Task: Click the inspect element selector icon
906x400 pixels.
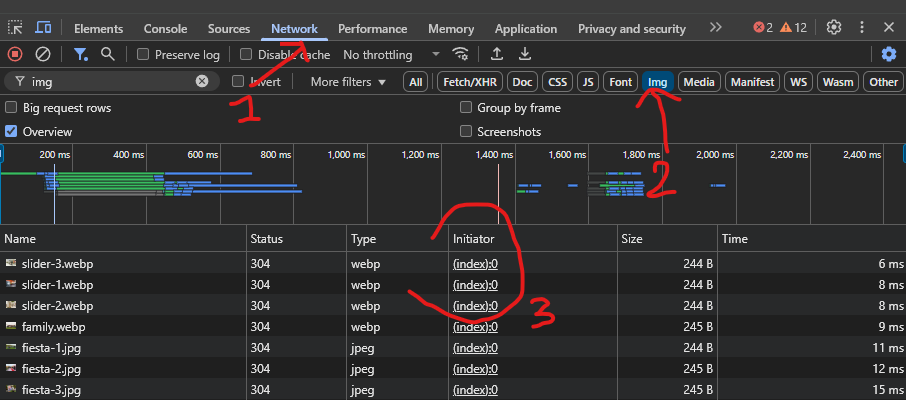Action: (15, 28)
